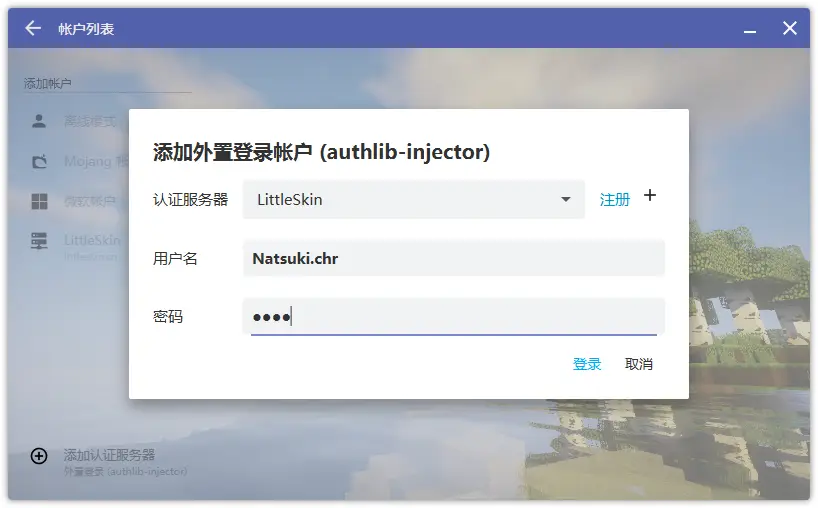The width and height of the screenshot is (818, 508).
Task: Focus the 密码 password field
Action: 453,317
